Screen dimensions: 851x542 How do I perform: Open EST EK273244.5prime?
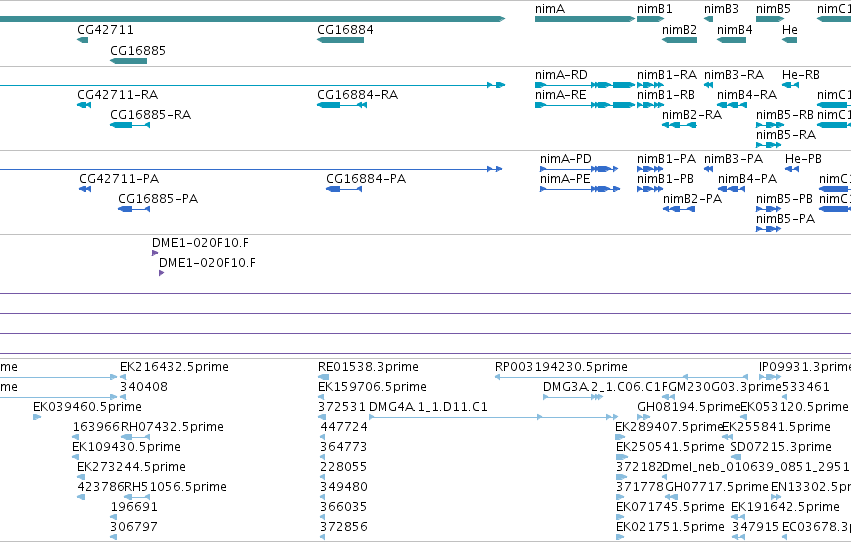131,467
